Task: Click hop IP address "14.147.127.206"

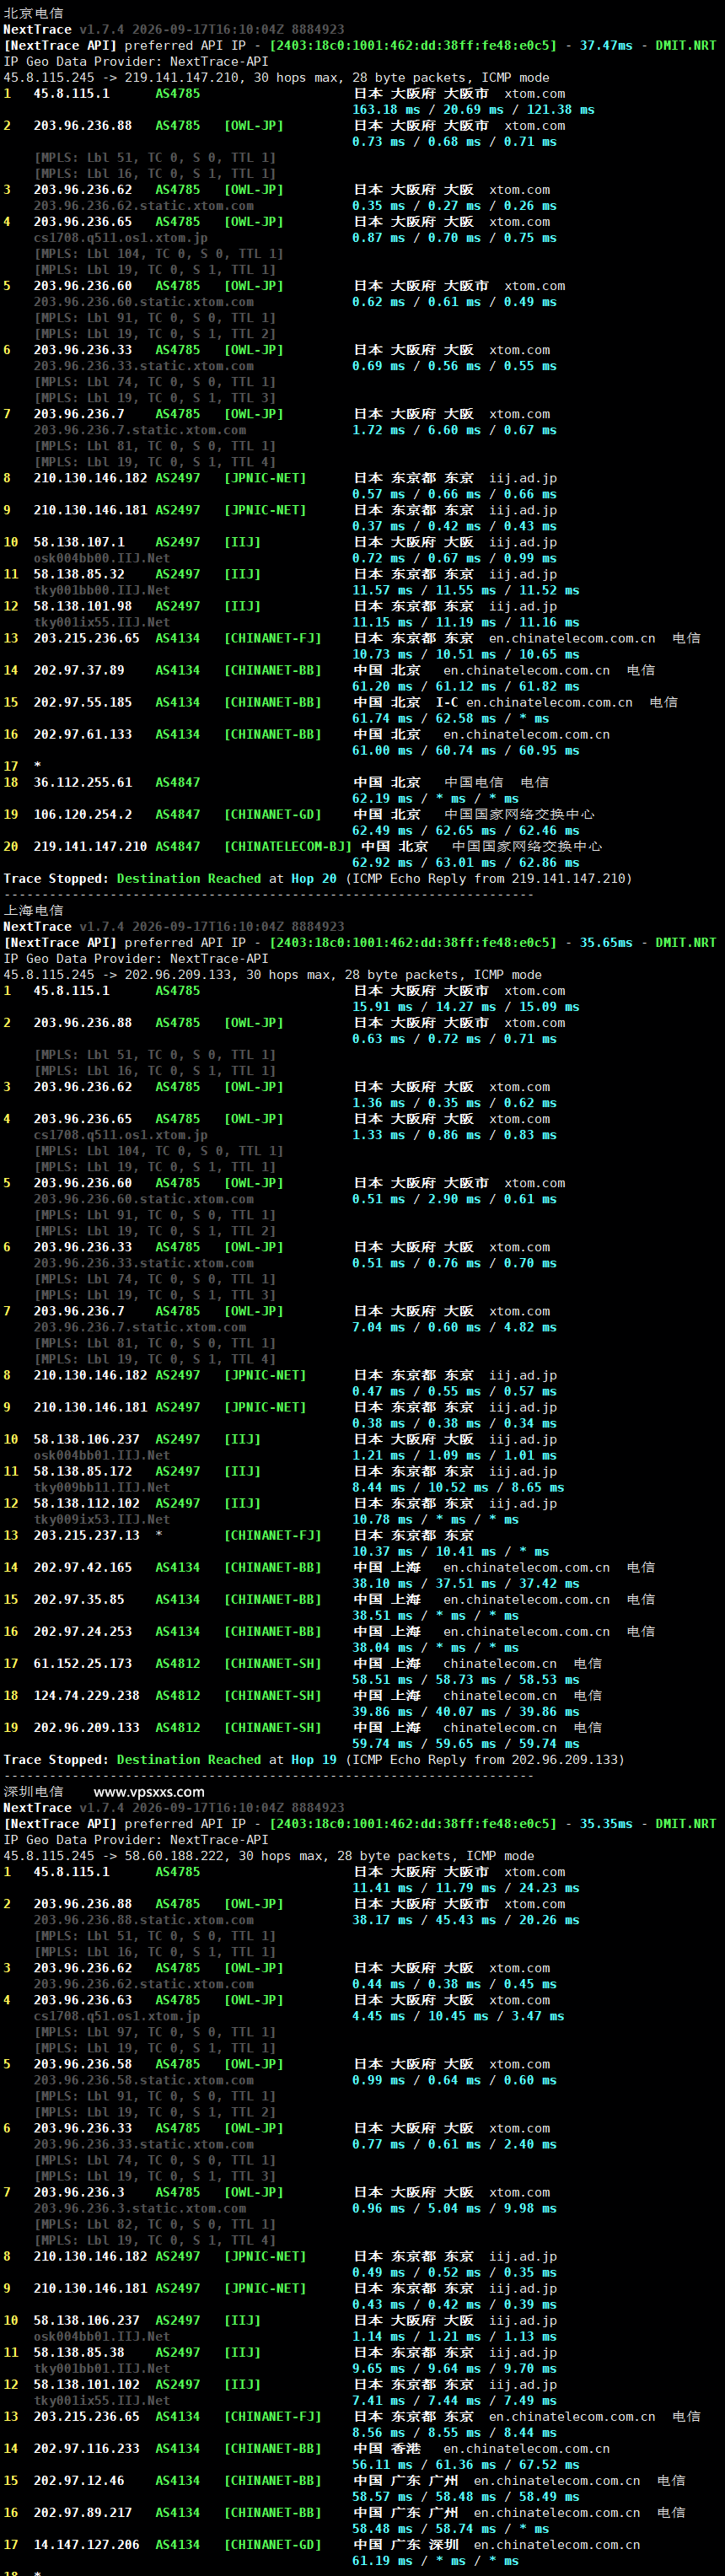Action: point(87,2544)
